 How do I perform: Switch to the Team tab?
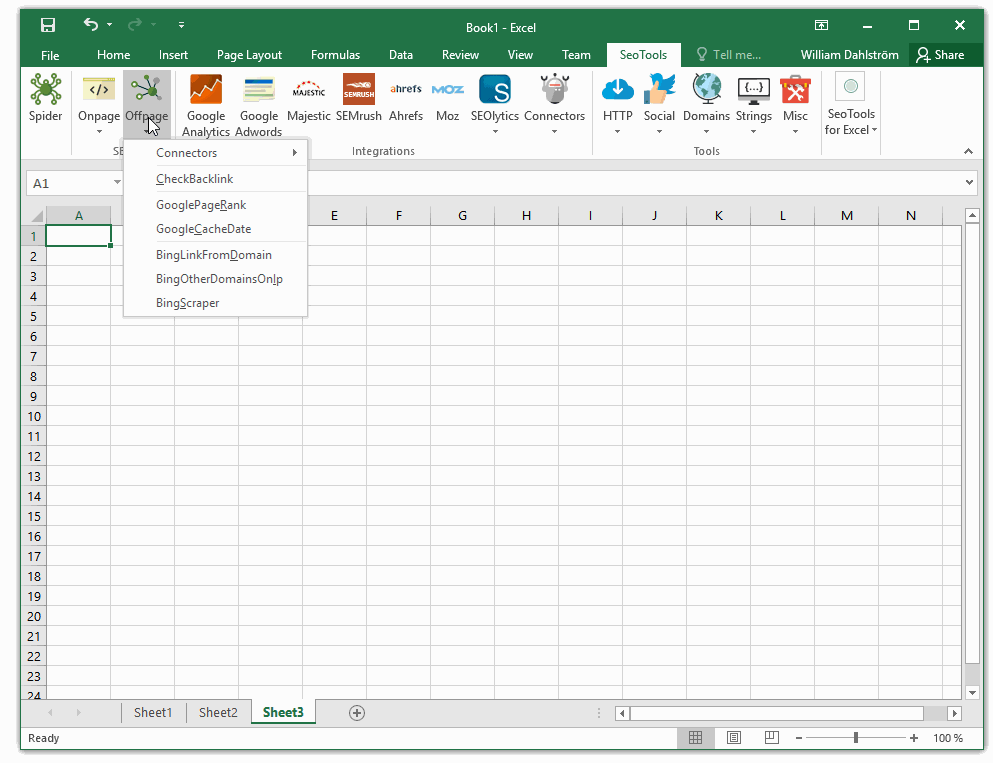point(576,55)
